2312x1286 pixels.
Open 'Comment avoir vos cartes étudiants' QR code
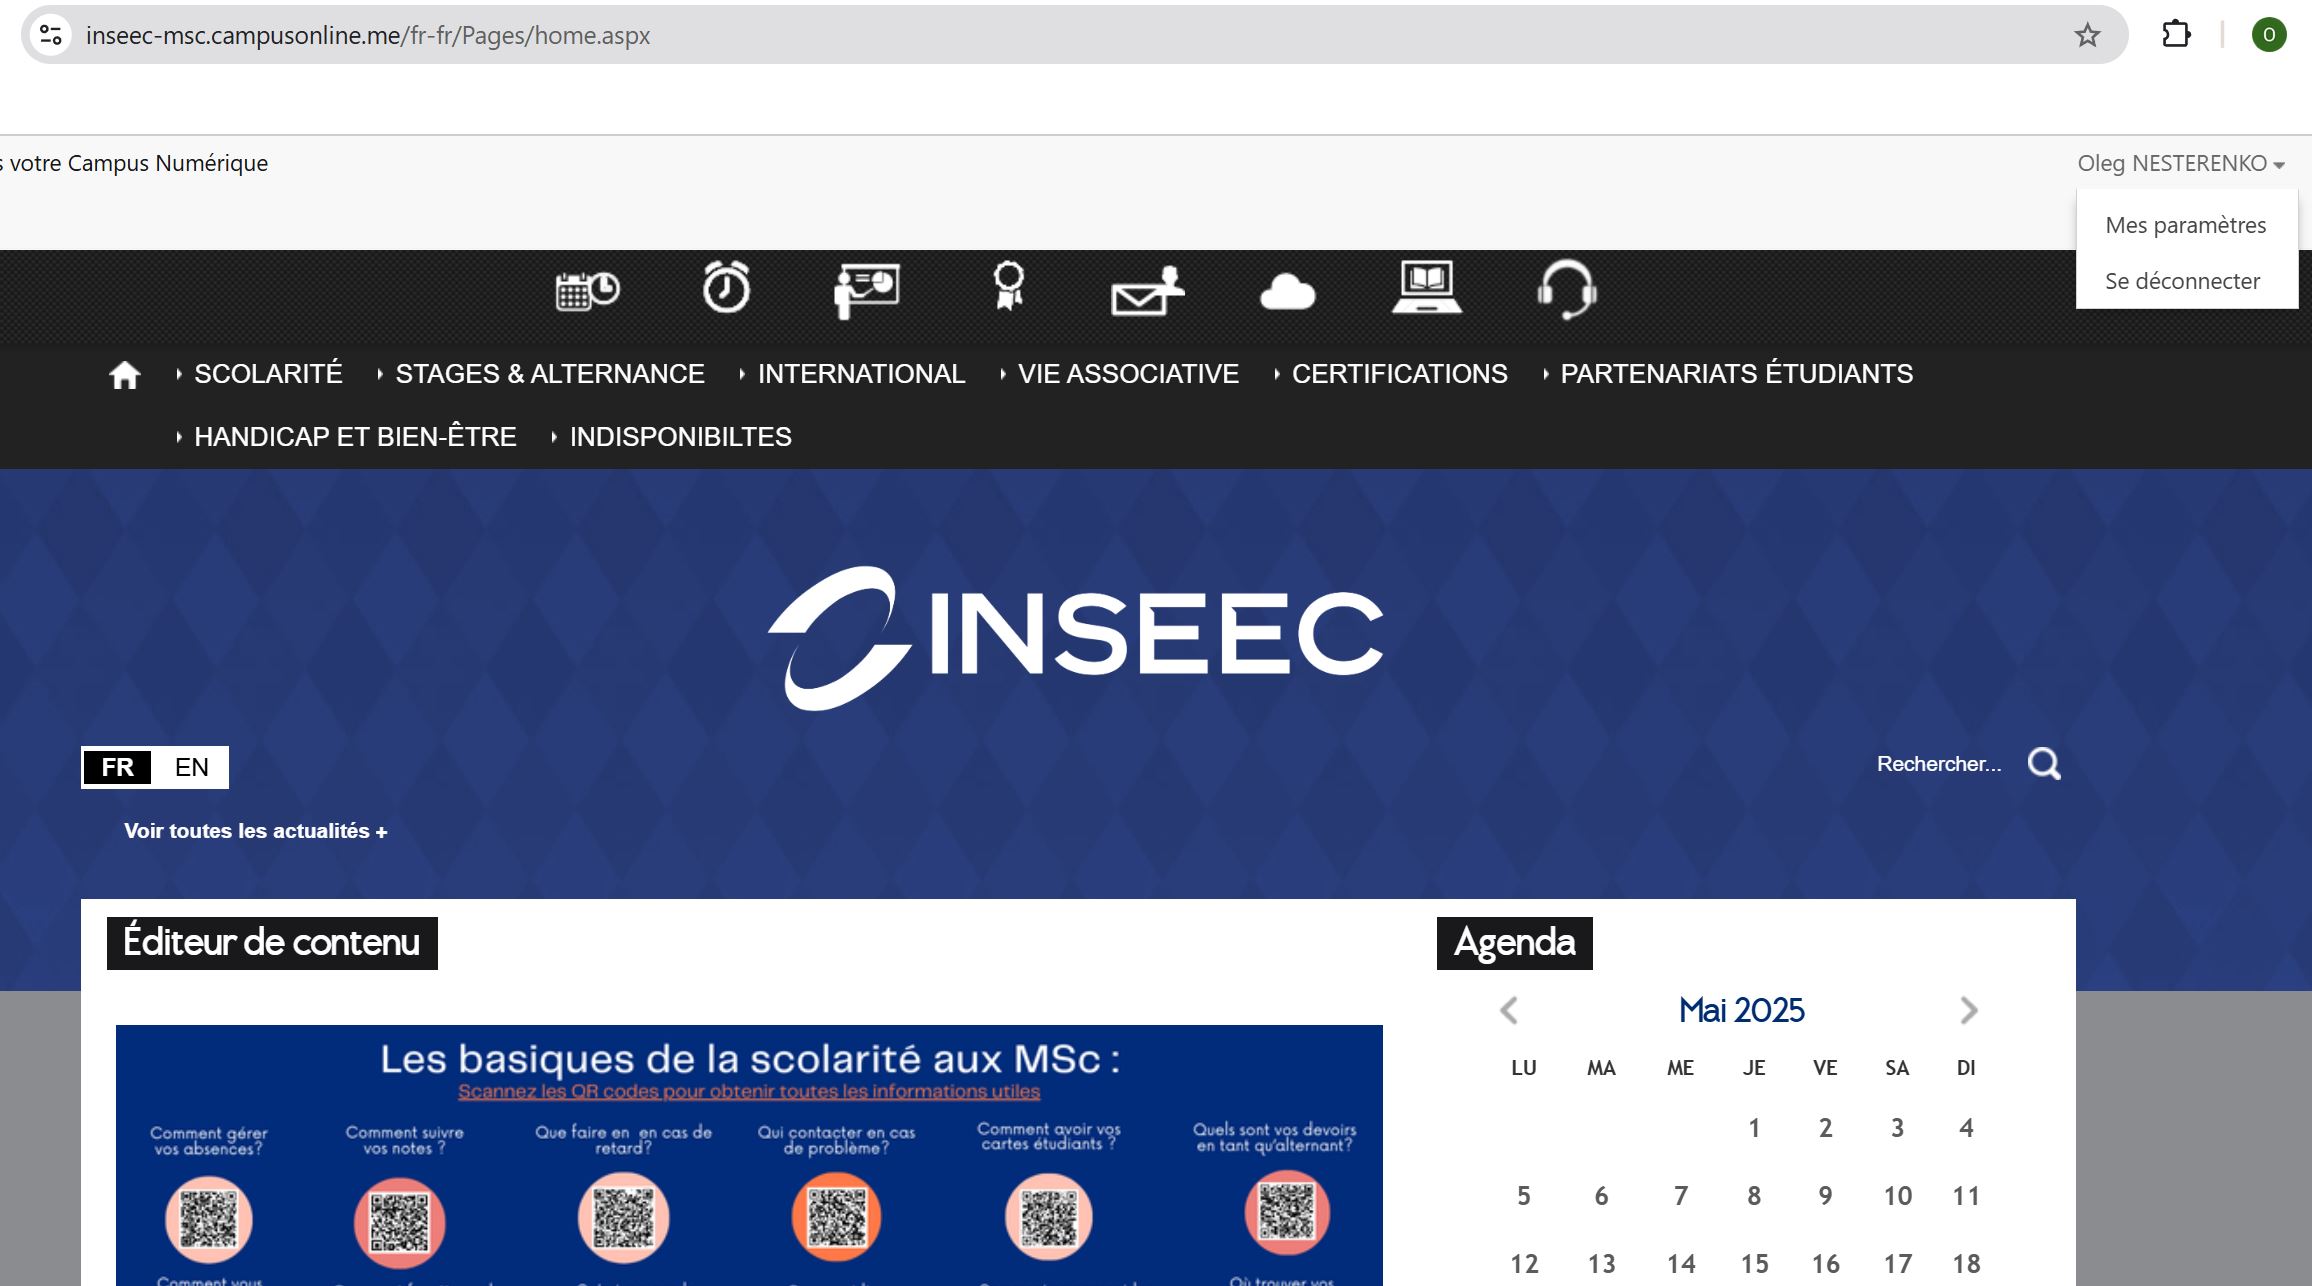(1048, 1217)
